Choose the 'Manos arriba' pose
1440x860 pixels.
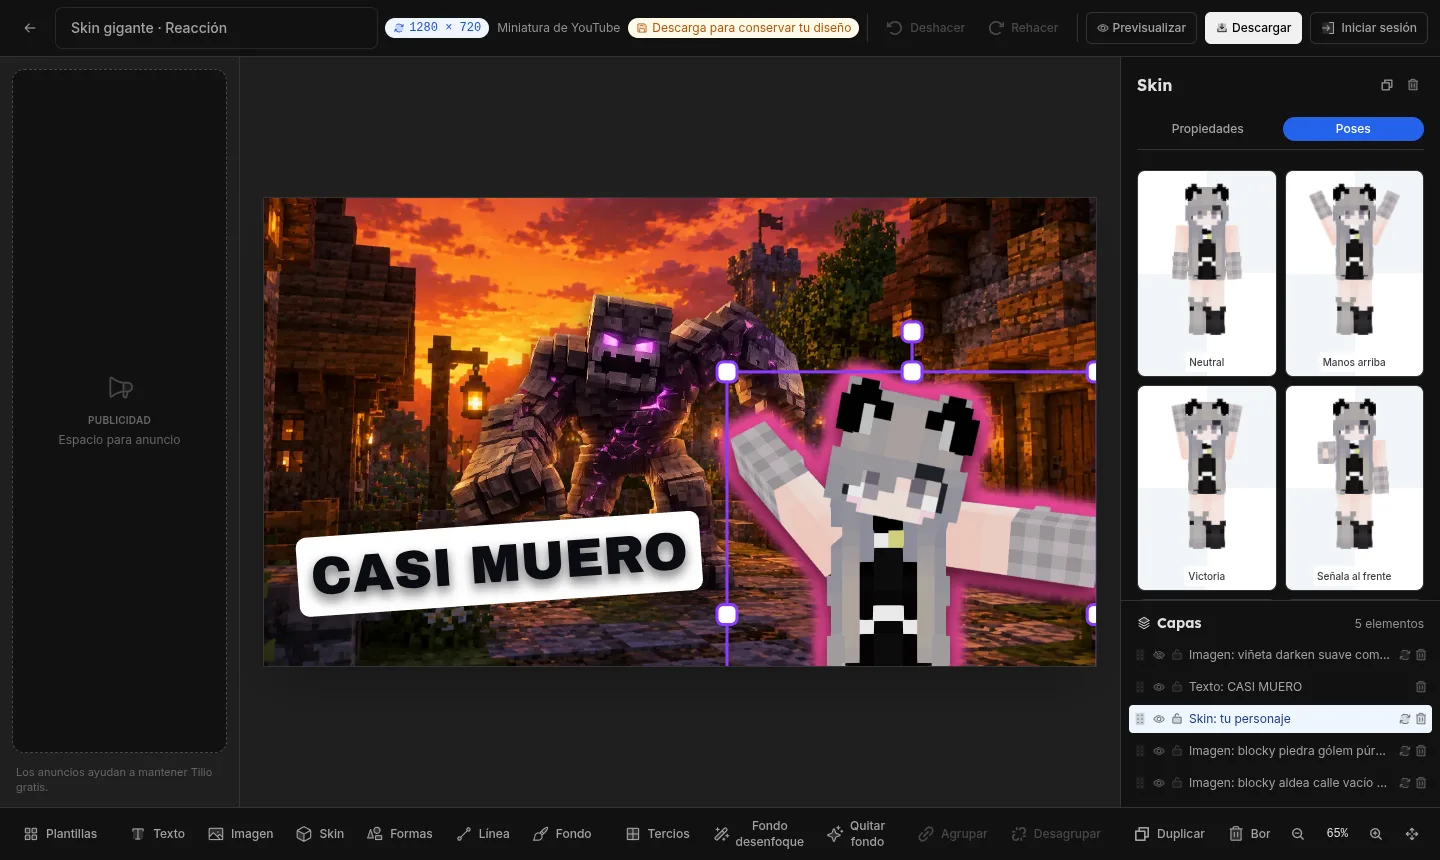(x=1354, y=273)
